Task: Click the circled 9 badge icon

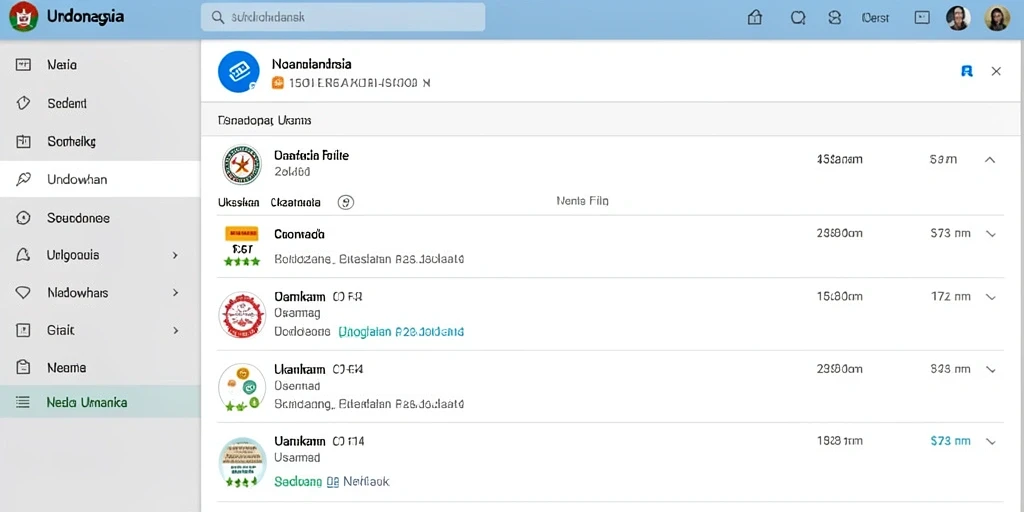Action: tap(345, 202)
